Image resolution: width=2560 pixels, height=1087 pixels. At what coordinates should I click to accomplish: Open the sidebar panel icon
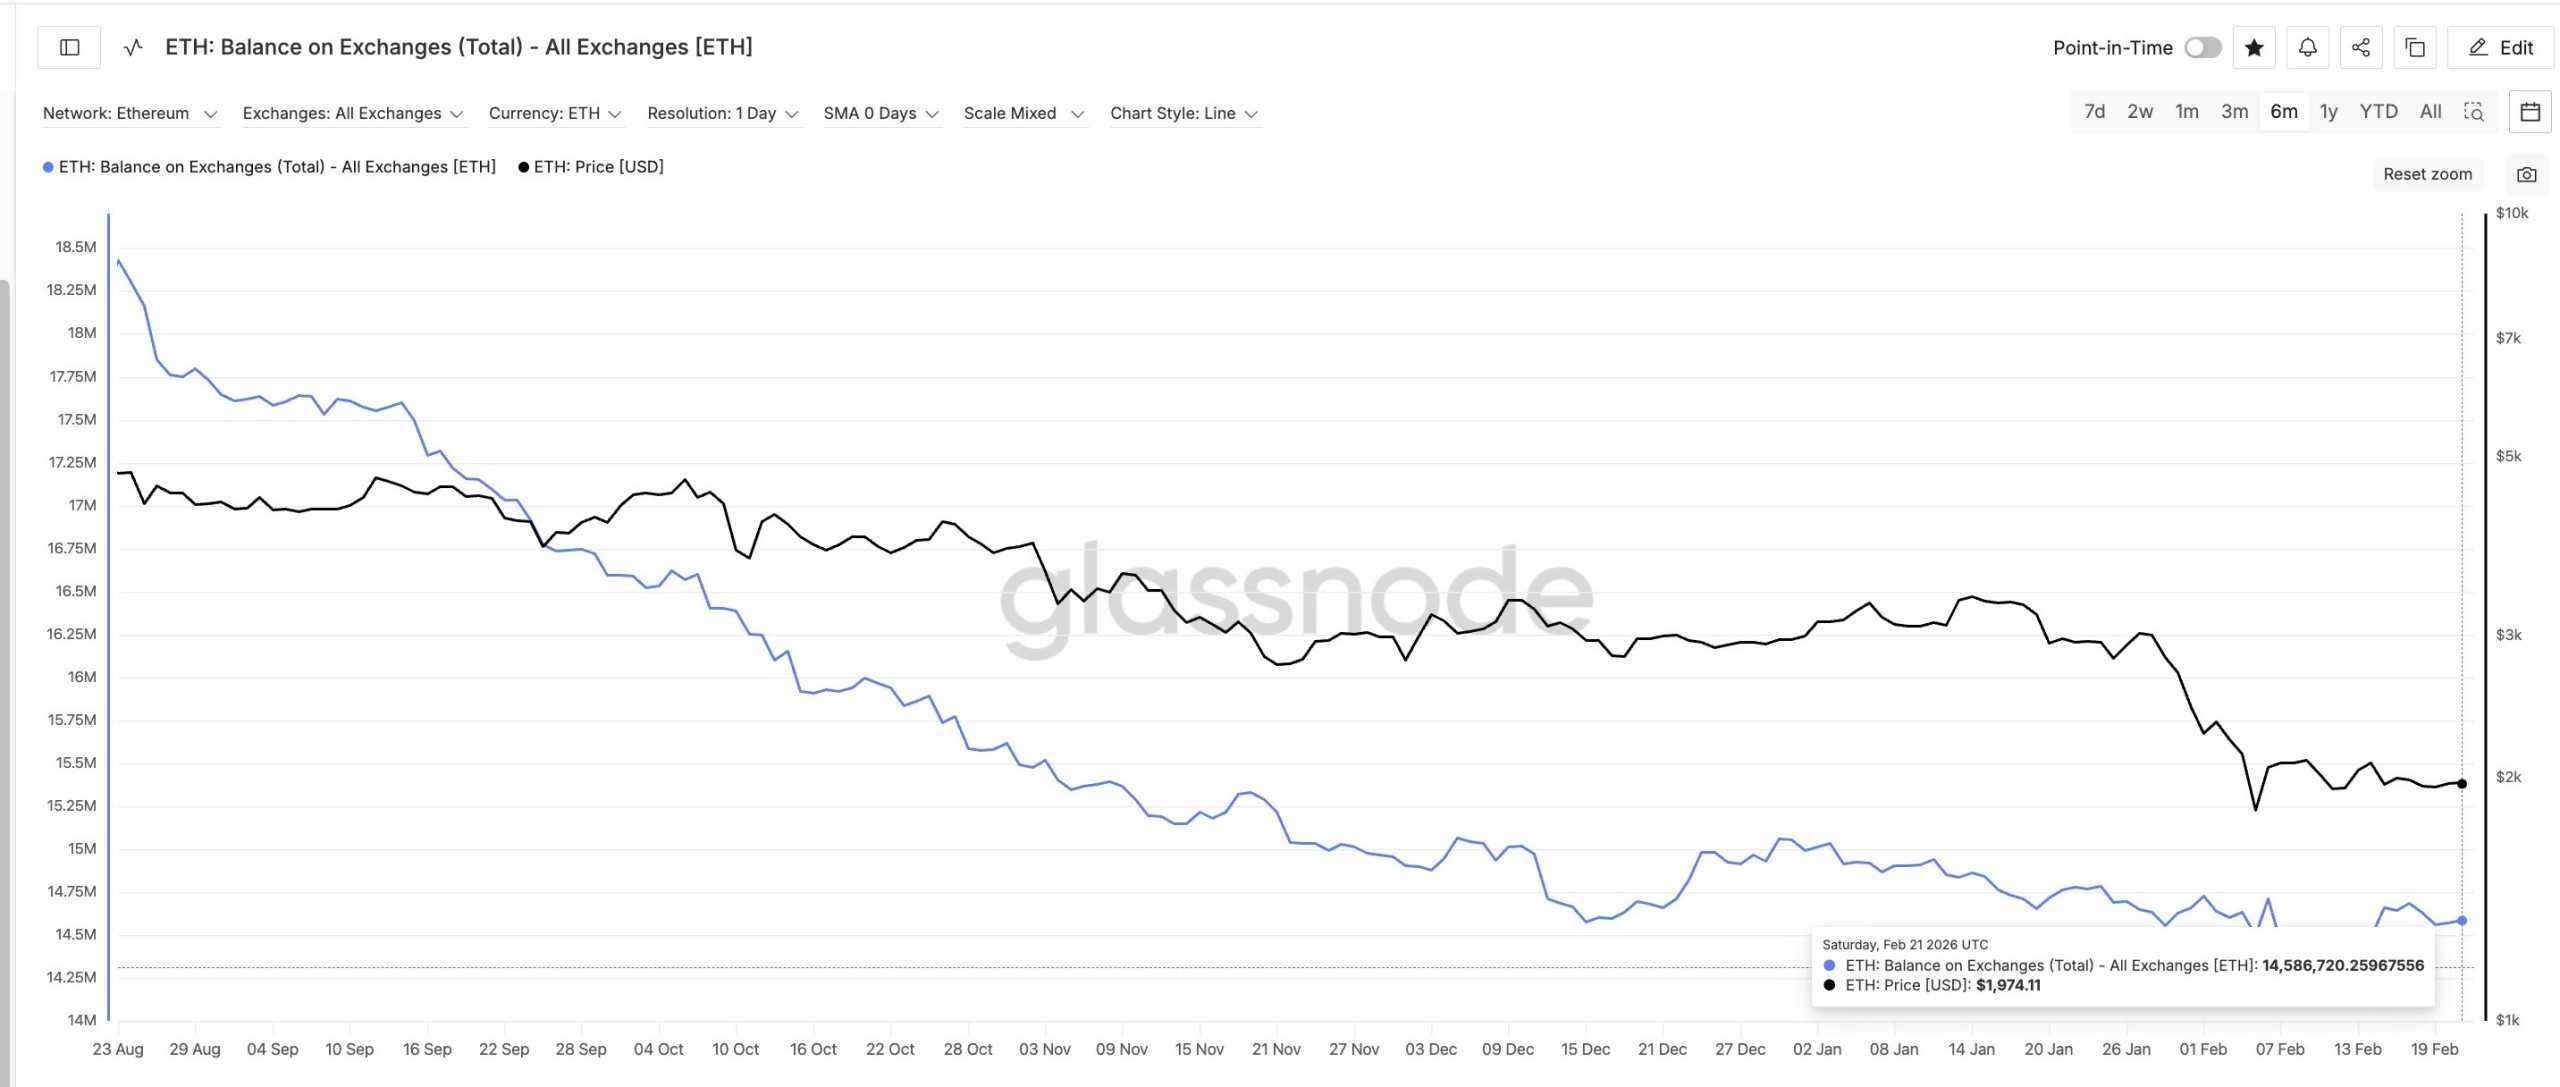point(70,47)
